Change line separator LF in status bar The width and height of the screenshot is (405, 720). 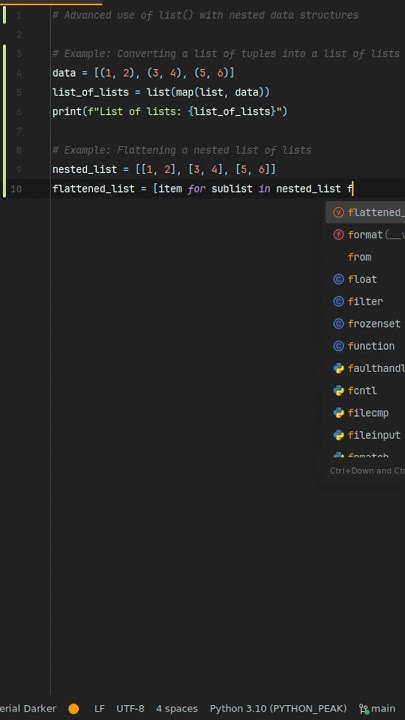[x=99, y=709]
